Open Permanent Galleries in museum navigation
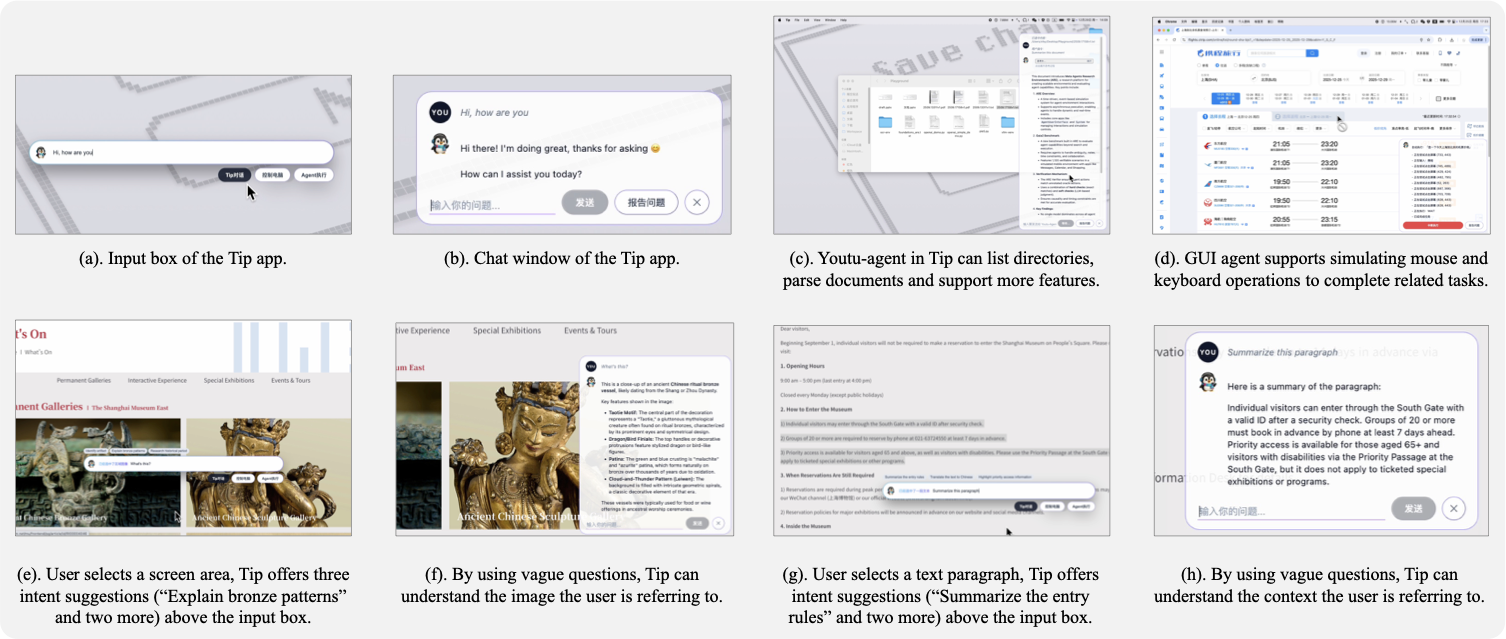The height and width of the screenshot is (639, 1506). pos(84,380)
